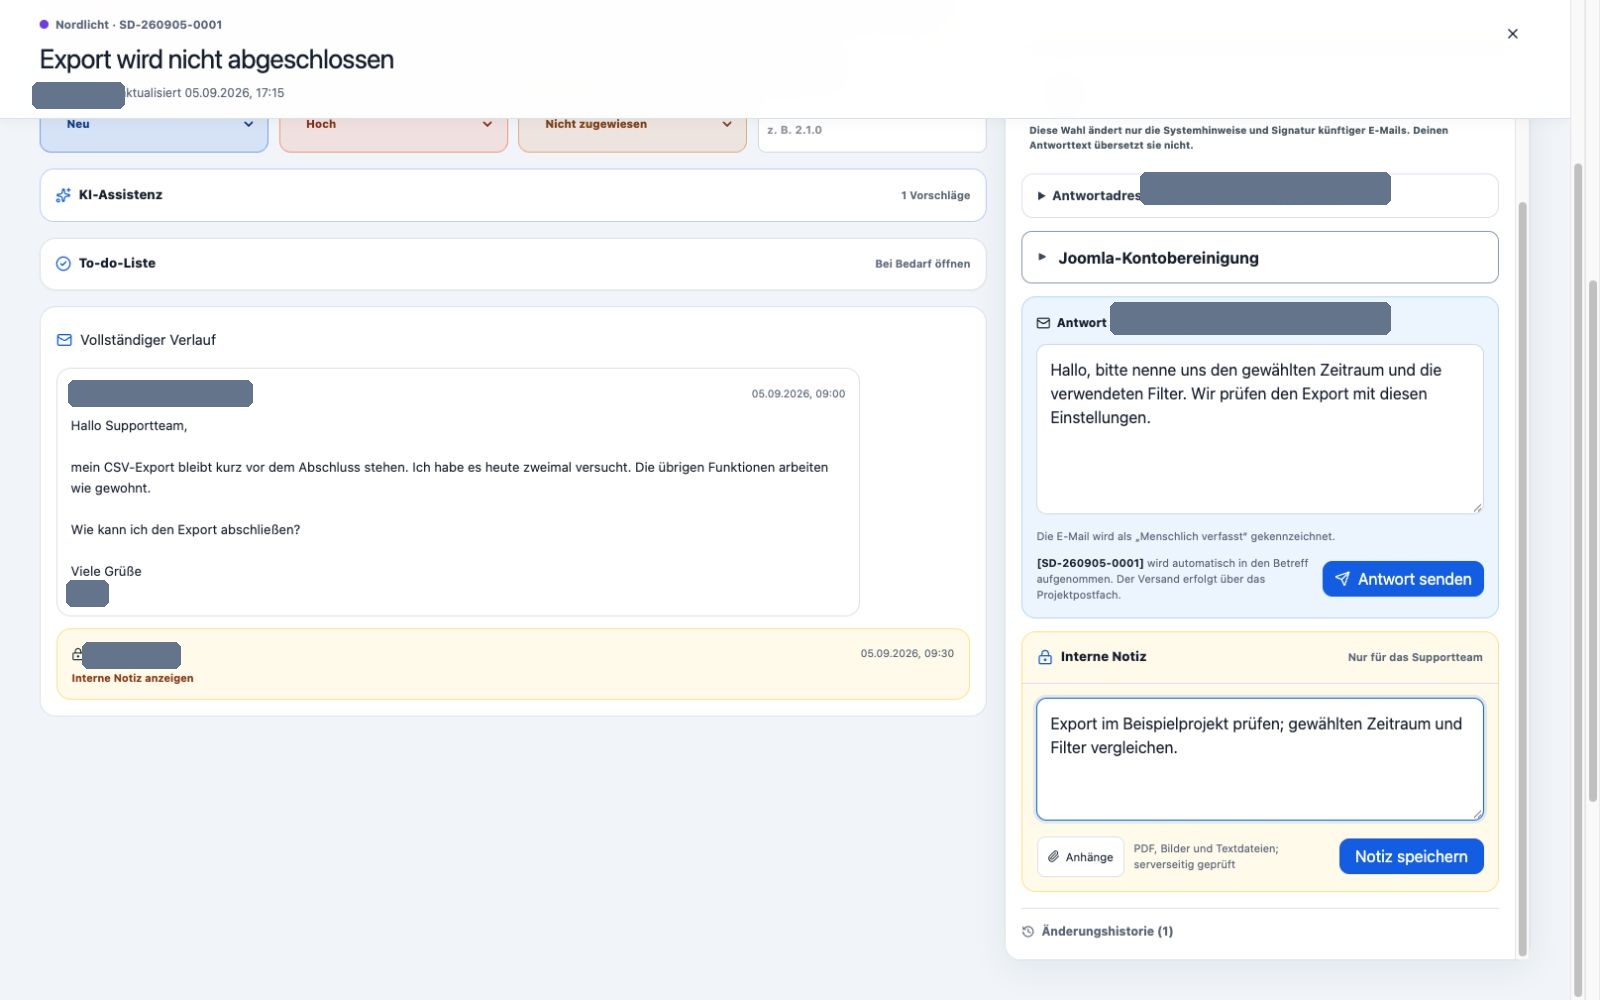
Task: Click the timestamp 05.09.2026, 09:30
Action: click(907, 653)
